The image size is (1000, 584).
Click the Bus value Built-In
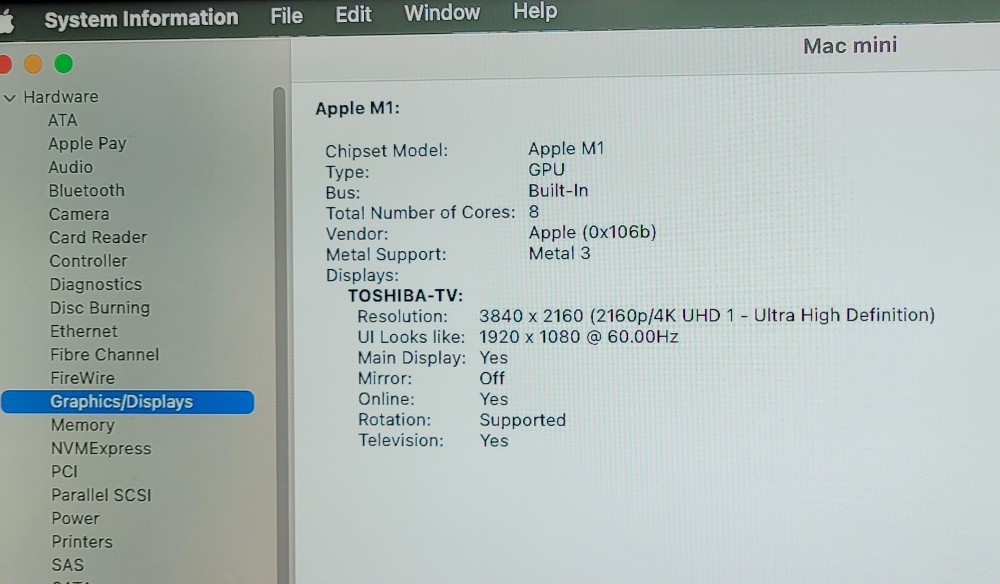(x=558, y=191)
